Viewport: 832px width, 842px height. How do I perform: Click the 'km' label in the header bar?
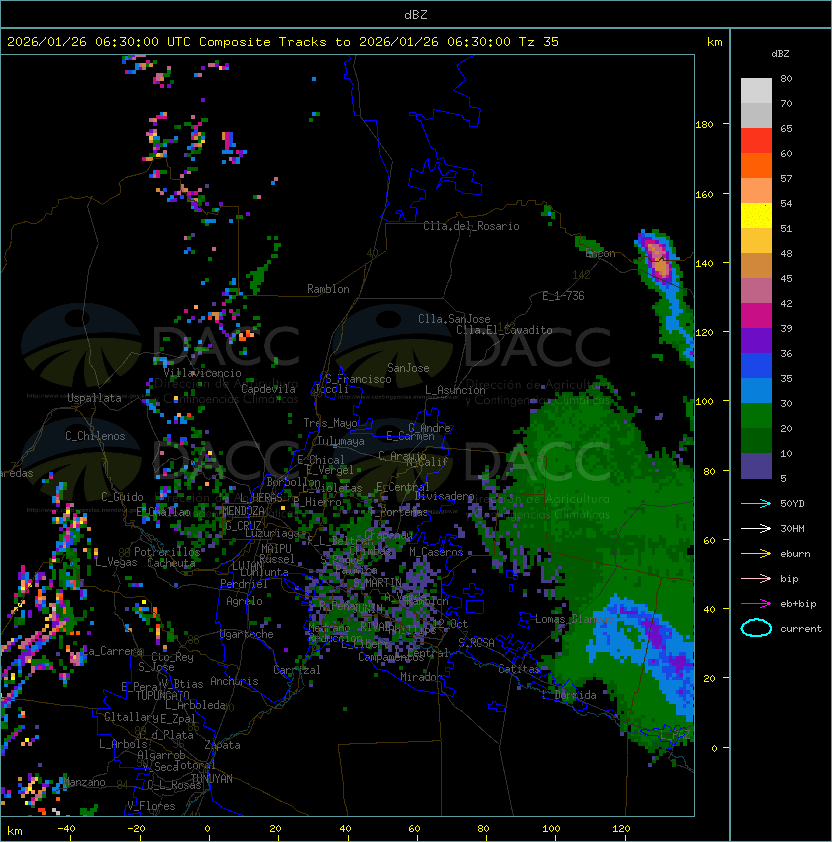click(x=714, y=42)
